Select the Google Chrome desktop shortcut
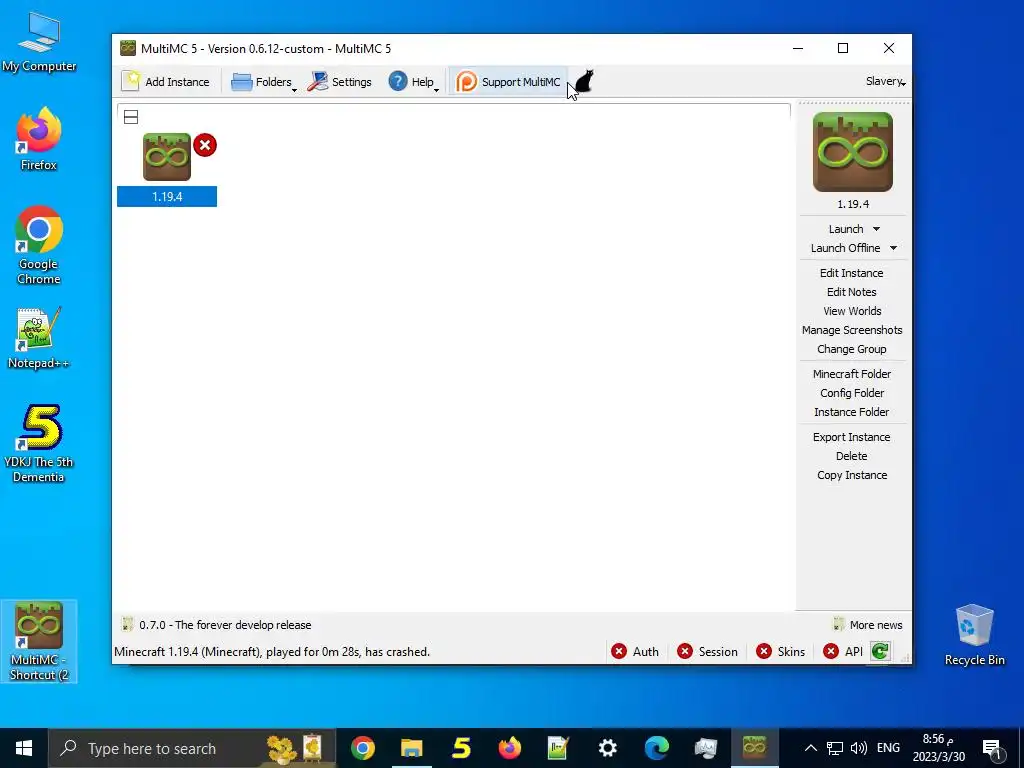 click(x=39, y=245)
